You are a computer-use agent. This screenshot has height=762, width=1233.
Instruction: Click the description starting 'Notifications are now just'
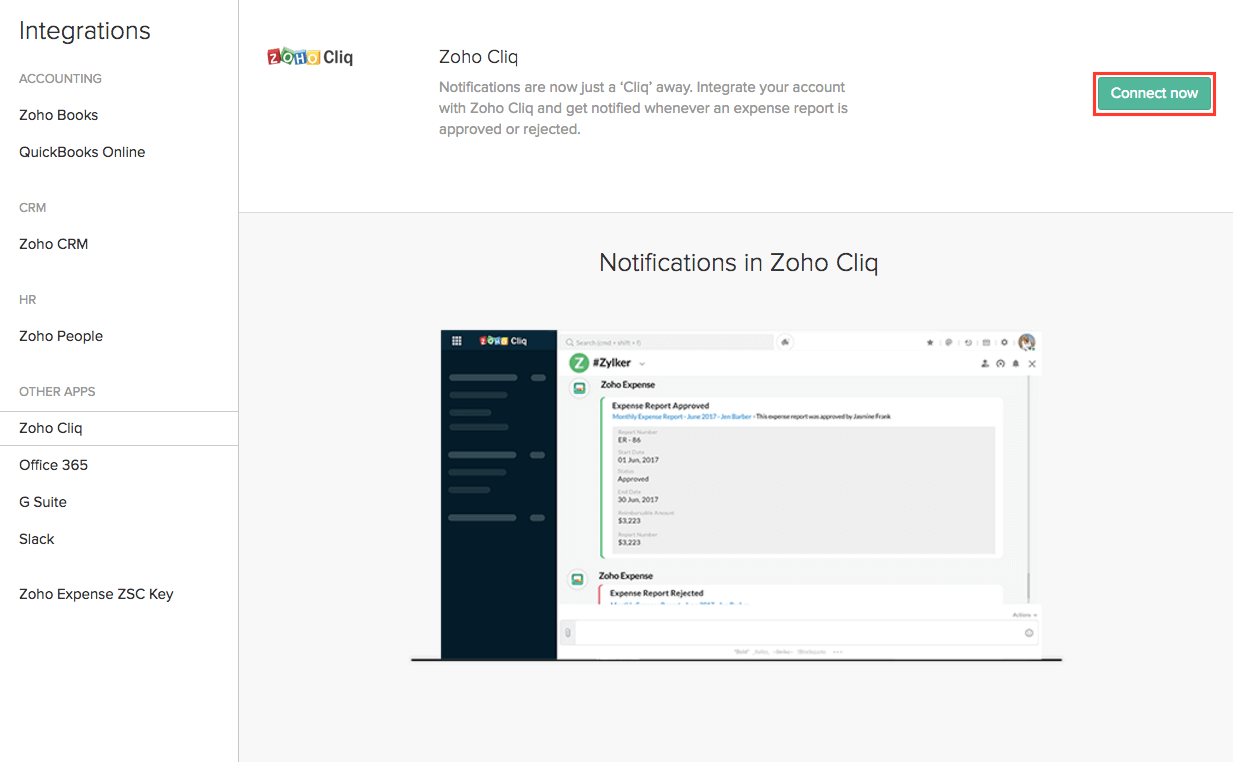tap(643, 108)
